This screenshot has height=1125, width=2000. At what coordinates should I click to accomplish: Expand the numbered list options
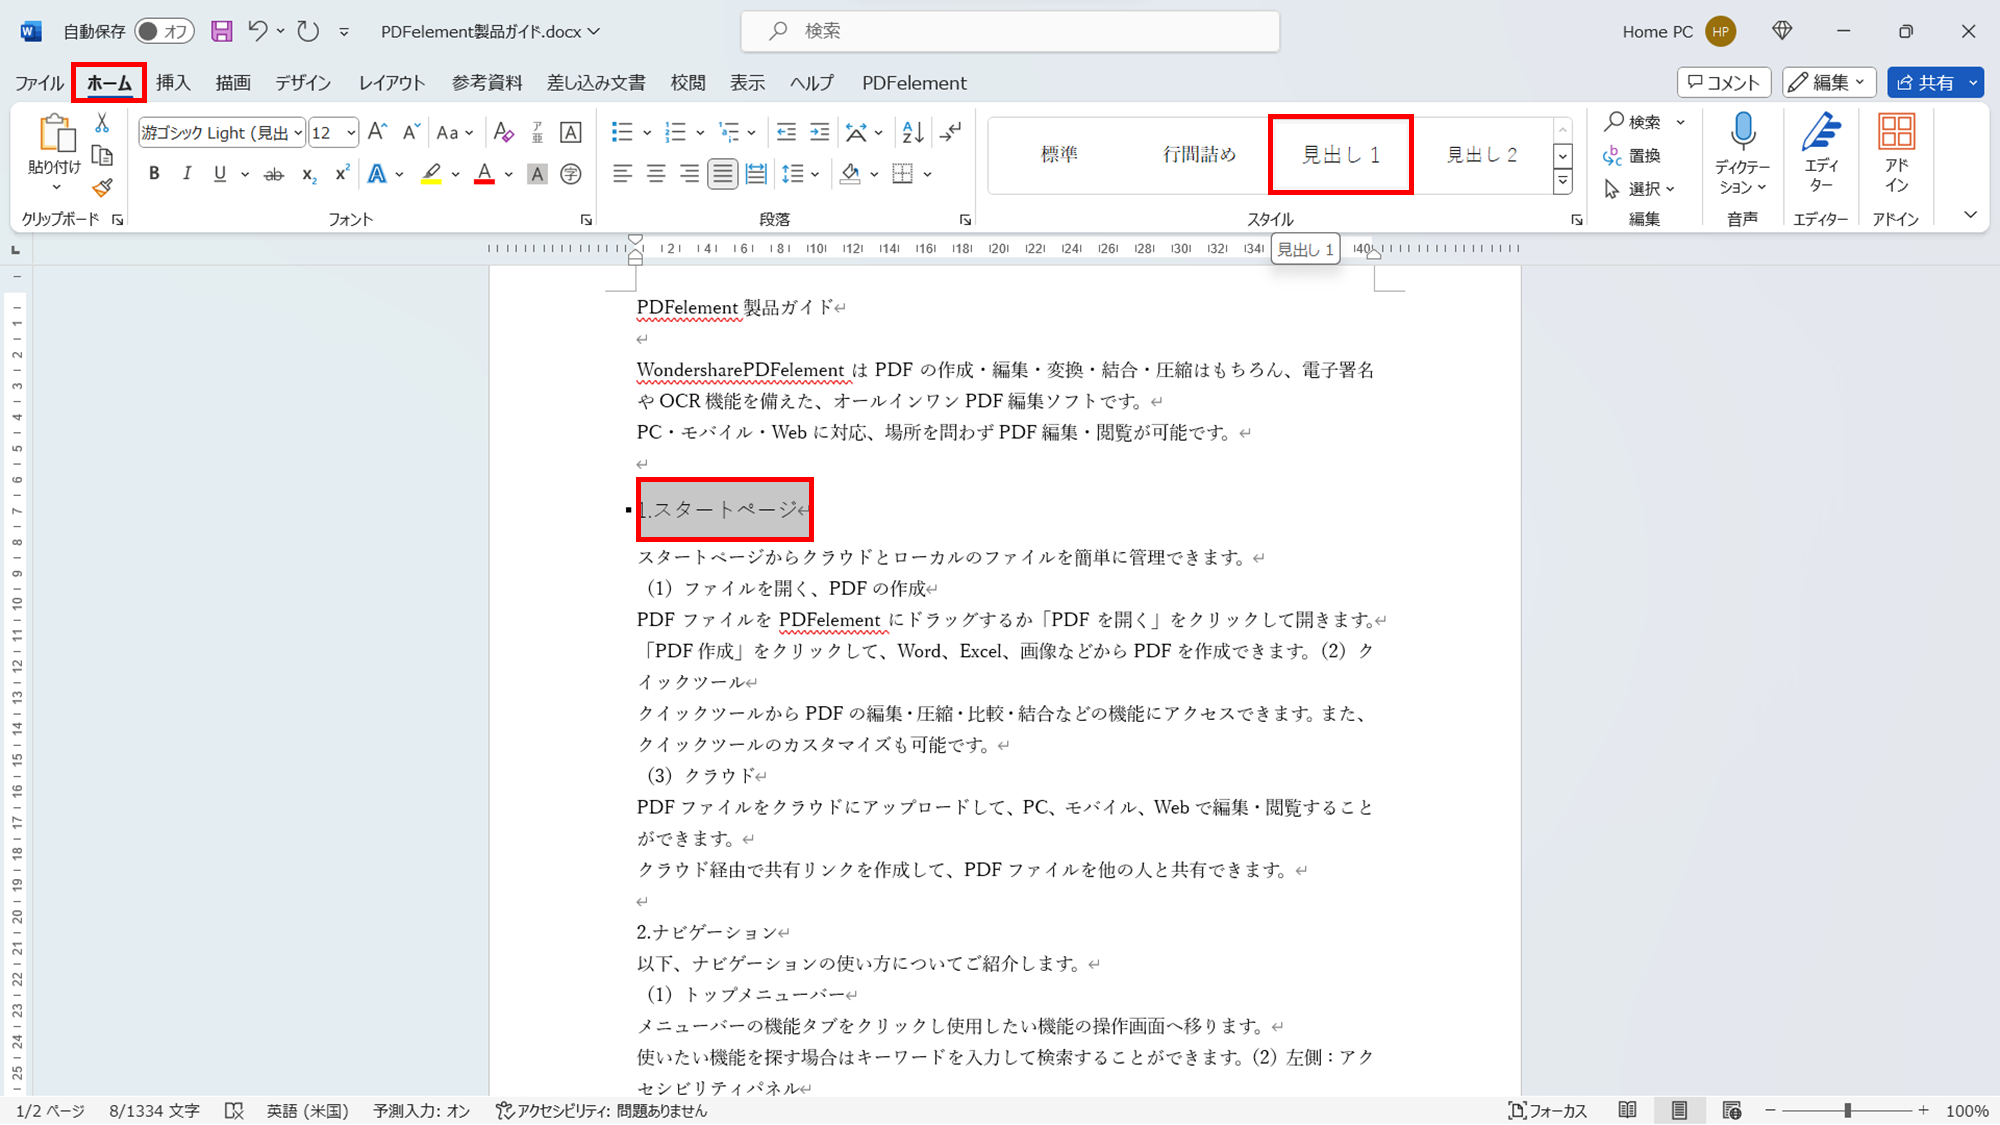700,132
